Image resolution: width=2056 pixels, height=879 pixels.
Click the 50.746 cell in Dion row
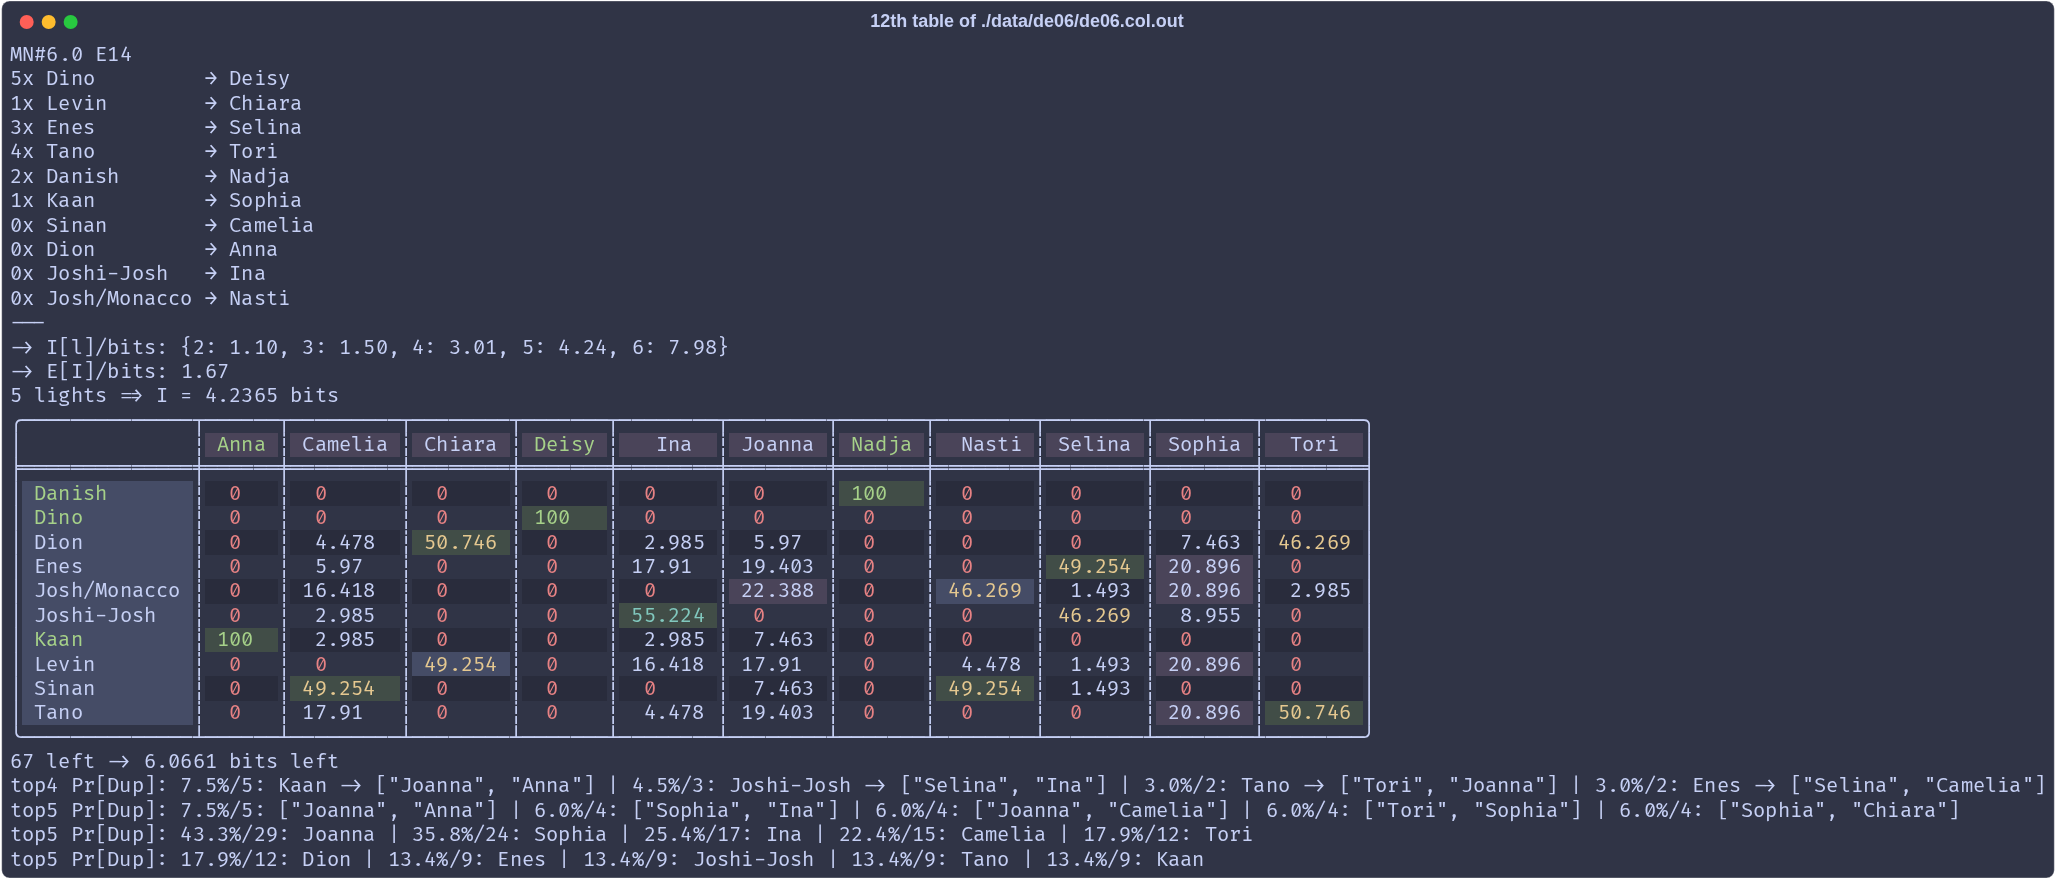click(460, 543)
